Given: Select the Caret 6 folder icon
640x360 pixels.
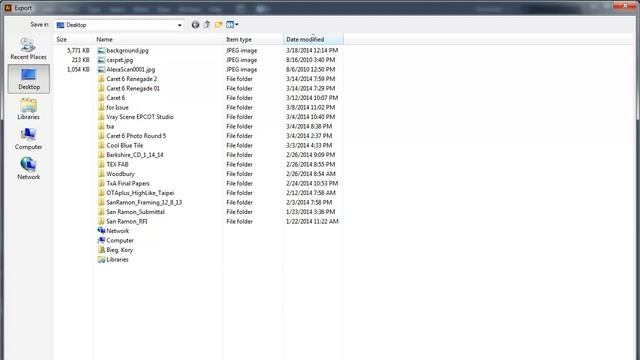Looking at the screenshot, I should (x=101, y=98).
